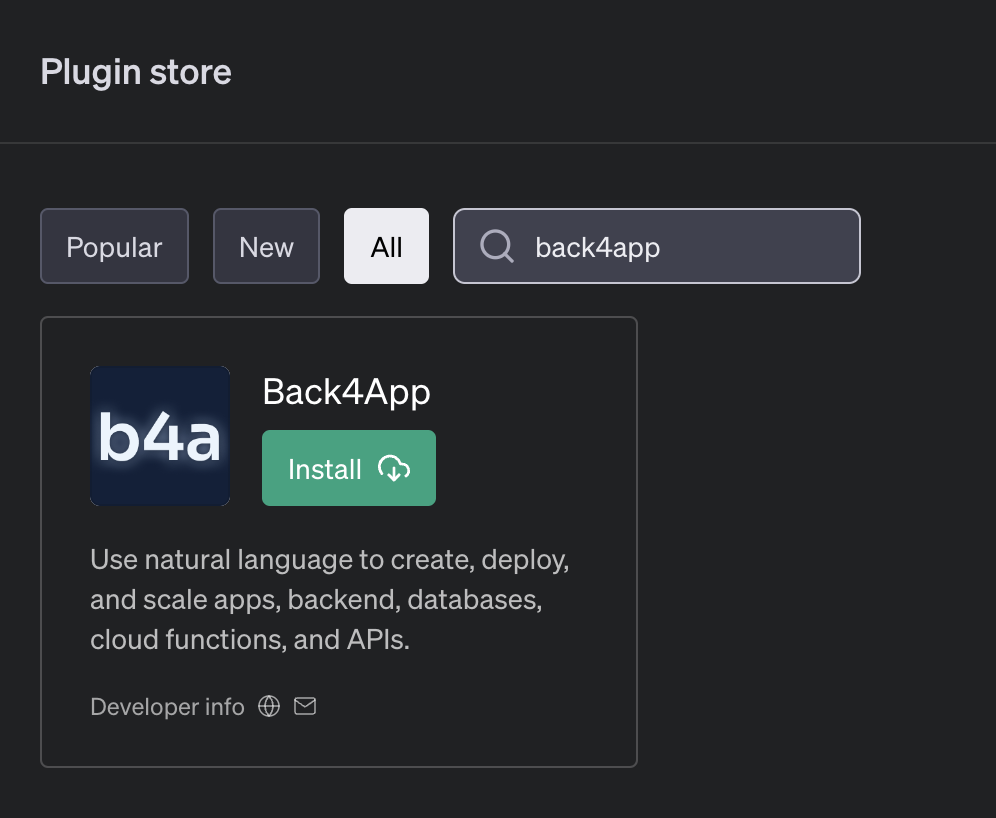Screen dimensions: 996x818
Task: Click the magnifier icon in search box
Action: coord(497,246)
